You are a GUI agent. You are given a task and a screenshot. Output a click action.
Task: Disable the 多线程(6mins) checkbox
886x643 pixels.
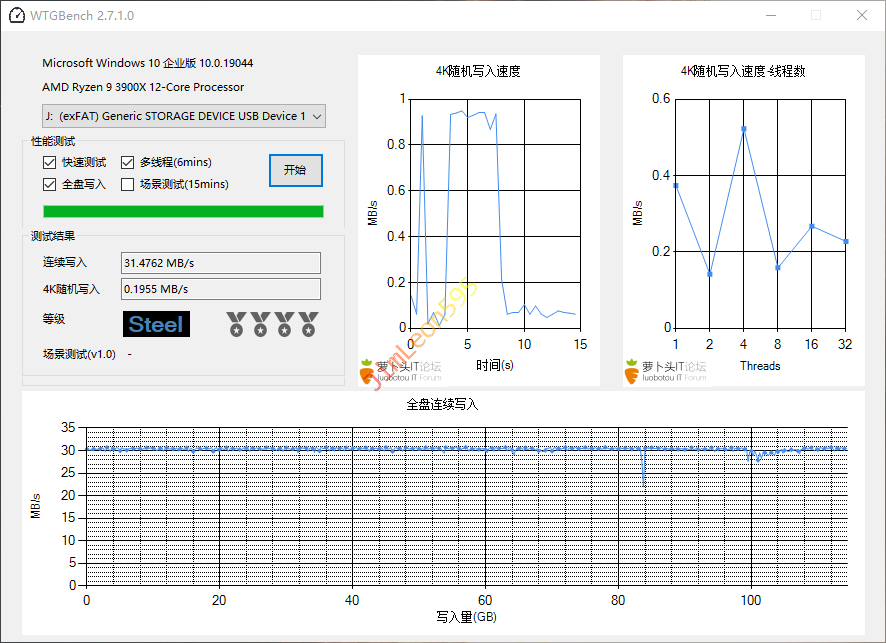coord(128,162)
